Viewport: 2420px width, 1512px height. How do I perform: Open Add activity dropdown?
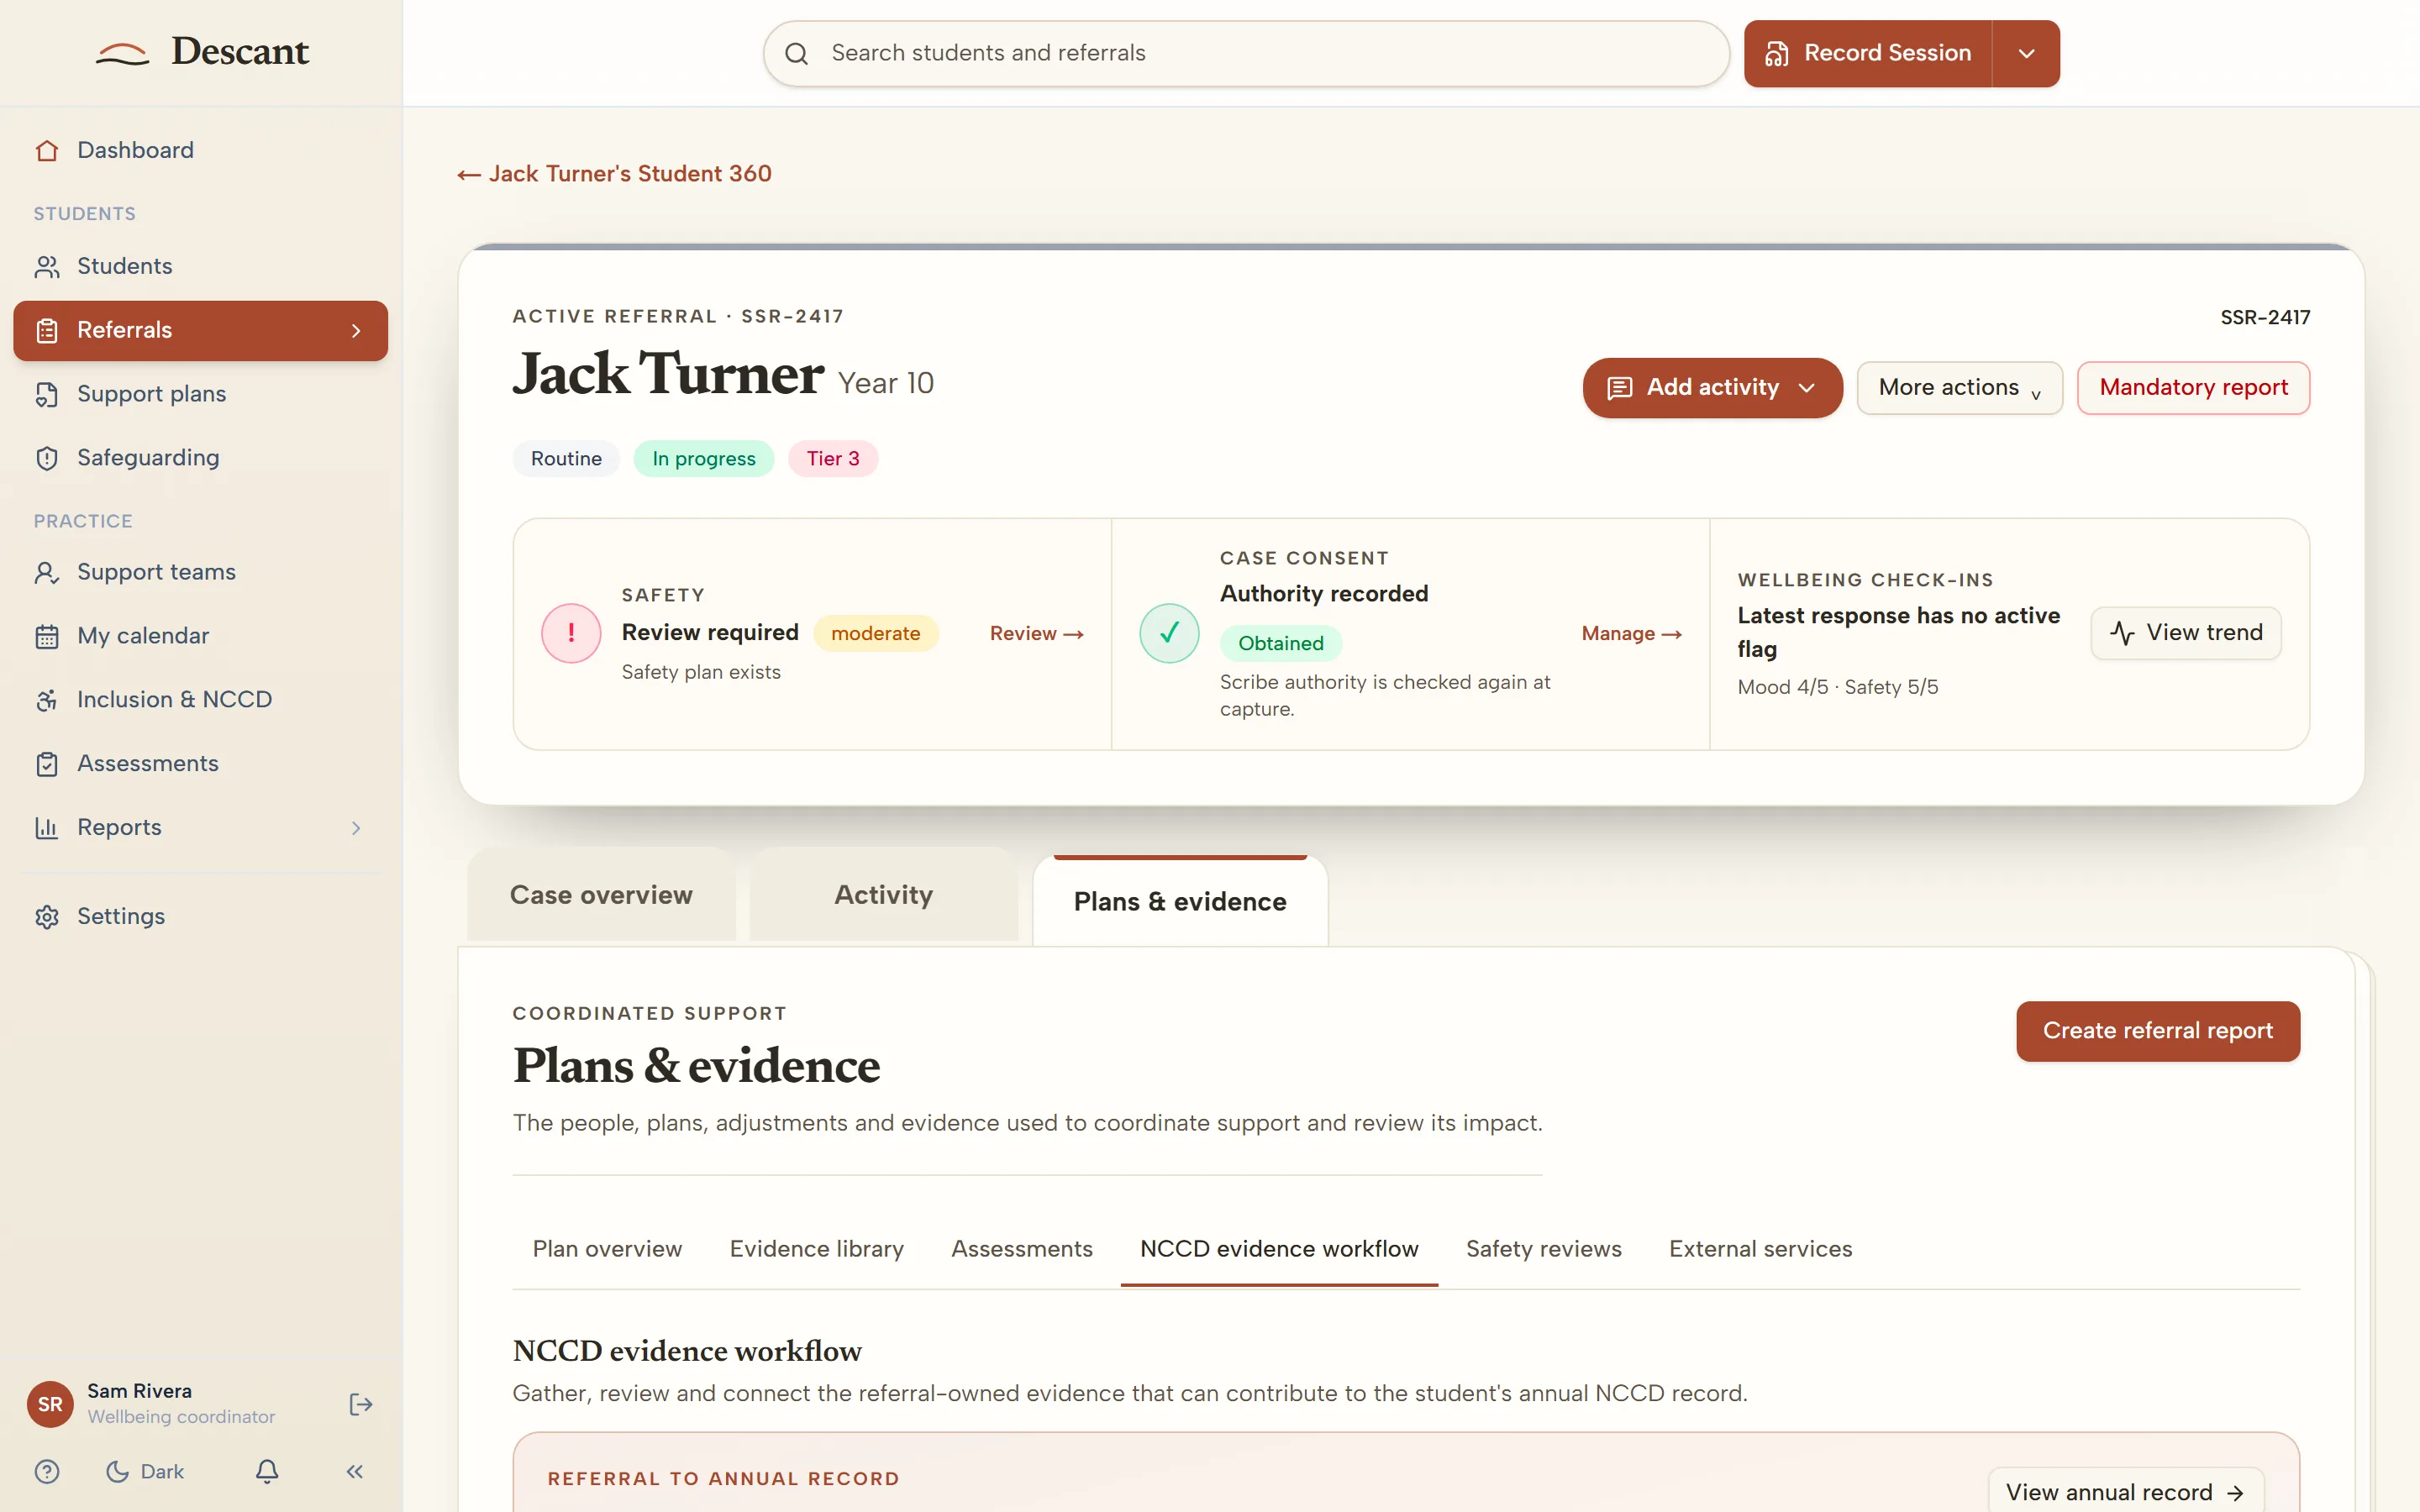pos(1712,388)
